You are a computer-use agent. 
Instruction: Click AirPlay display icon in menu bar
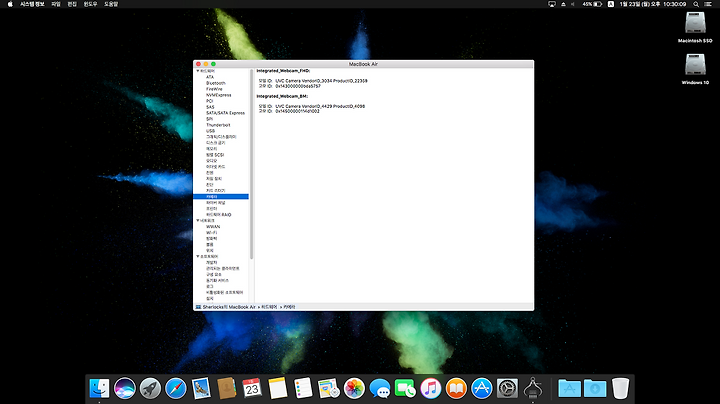552,4
